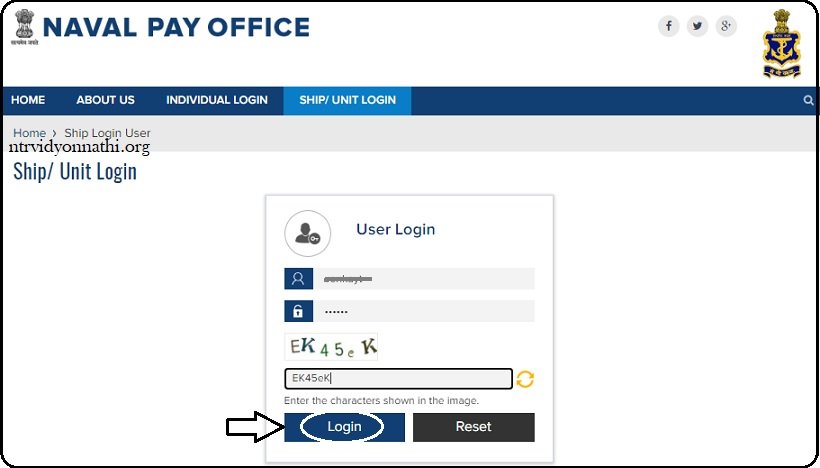Click the EK45eK captcha image
The width and height of the screenshot is (820, 468).
331,347
